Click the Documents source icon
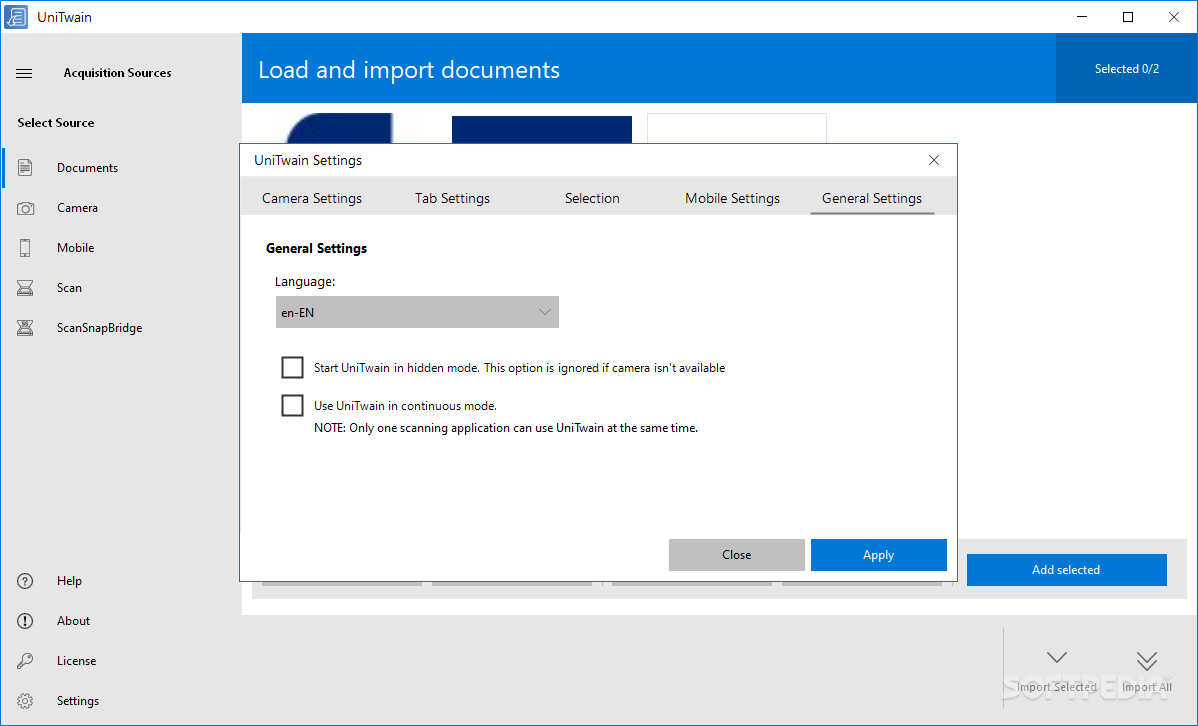 pyautogui.click(x=25, y=167)
